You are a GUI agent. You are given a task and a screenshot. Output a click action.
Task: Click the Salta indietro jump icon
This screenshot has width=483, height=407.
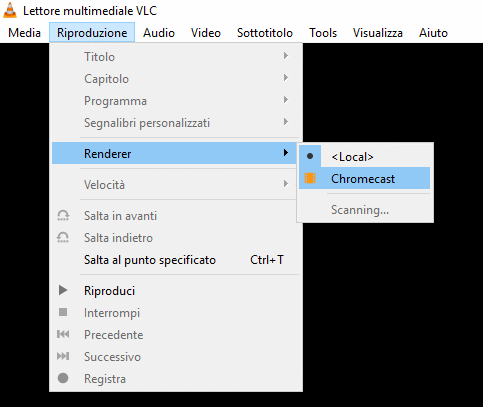(x=63, y=237)
